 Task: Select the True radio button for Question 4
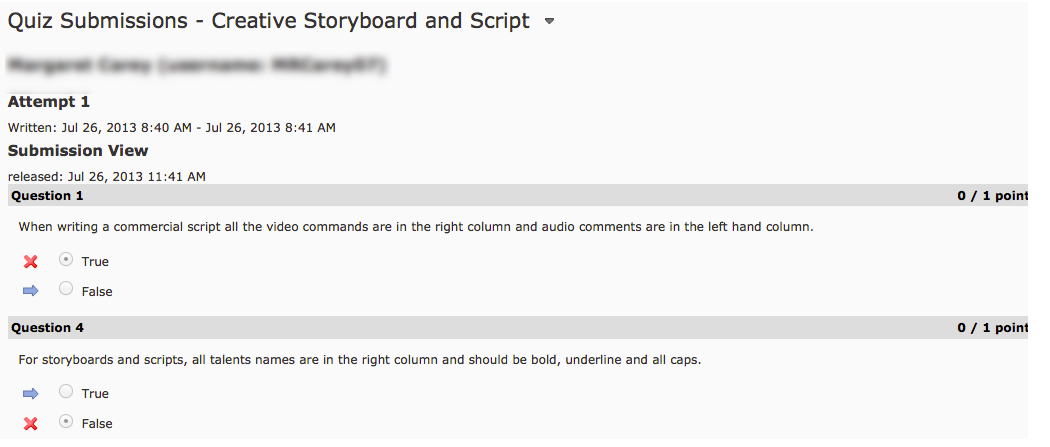[x=66, y=392]
